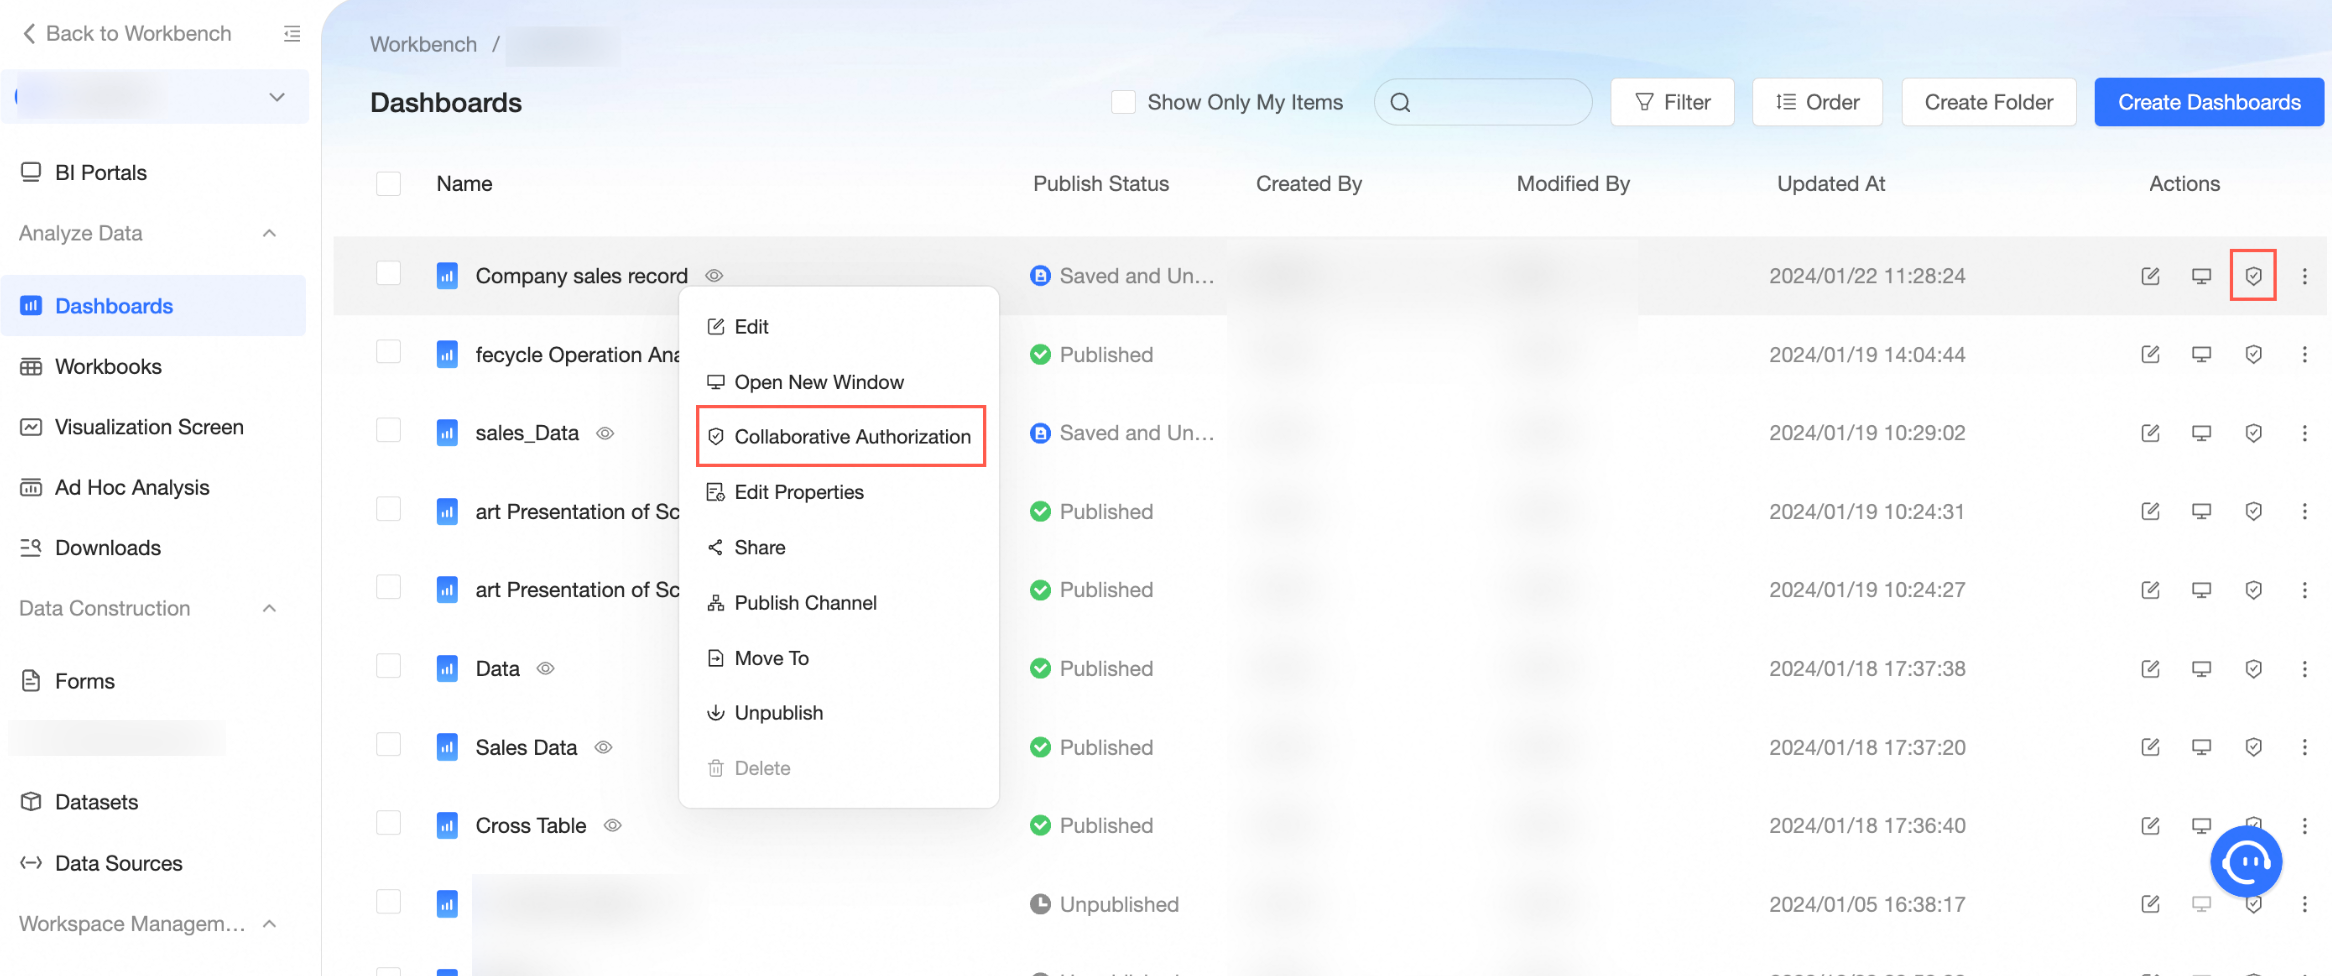The height and width of the screenshot is (976, 2332).
Task: Click the dashboard icon beside Cross Table
Action: [x=447, y=825]
